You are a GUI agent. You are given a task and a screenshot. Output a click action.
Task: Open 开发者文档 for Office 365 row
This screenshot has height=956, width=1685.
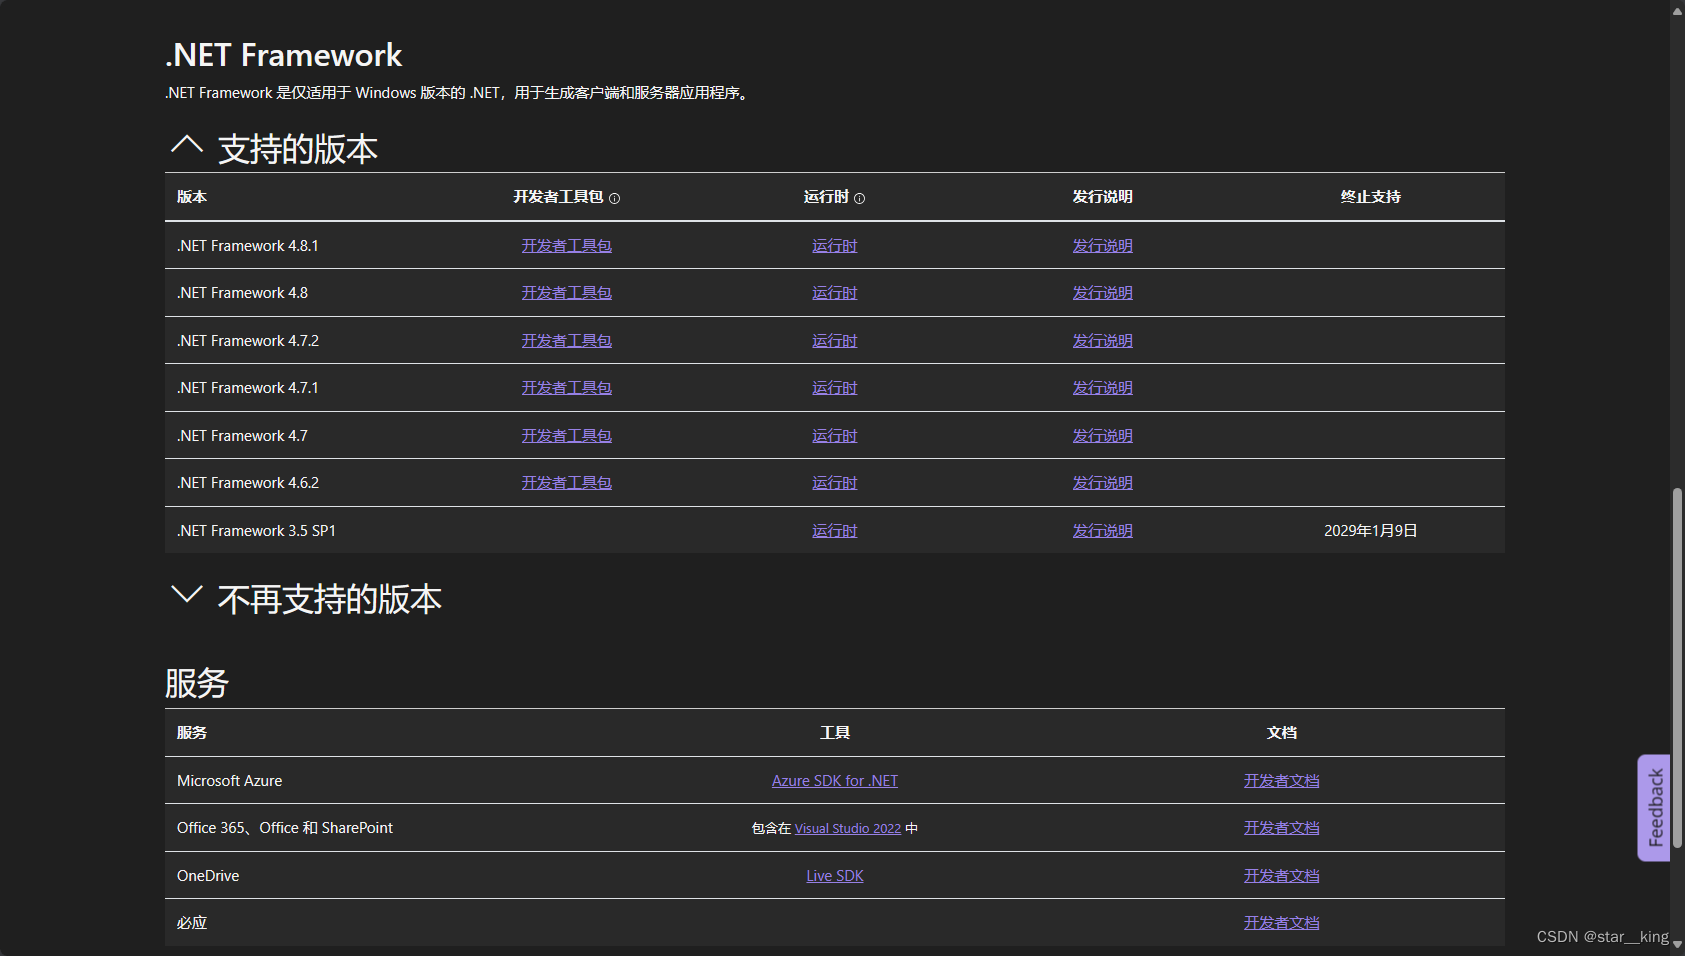(1282, 828)
